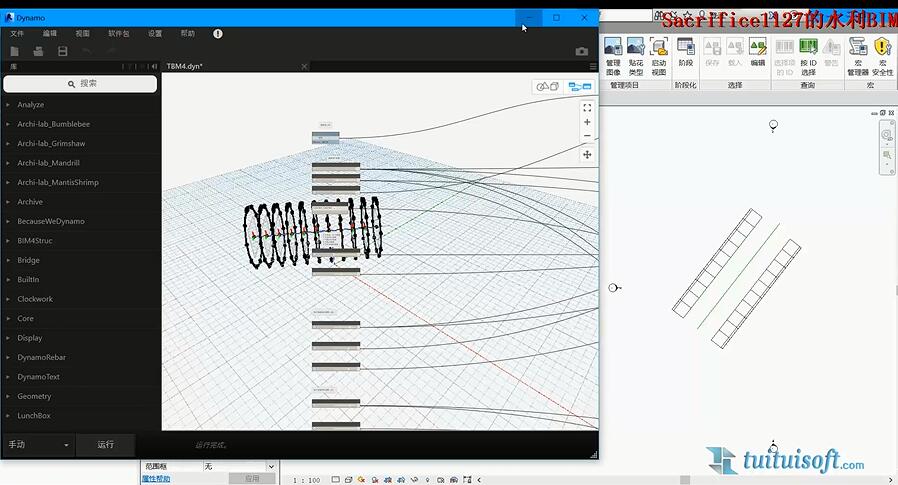The height and width of the screenshot is (485, 898).
Task: Click the library search field
Action: click(x=80, y=84)
